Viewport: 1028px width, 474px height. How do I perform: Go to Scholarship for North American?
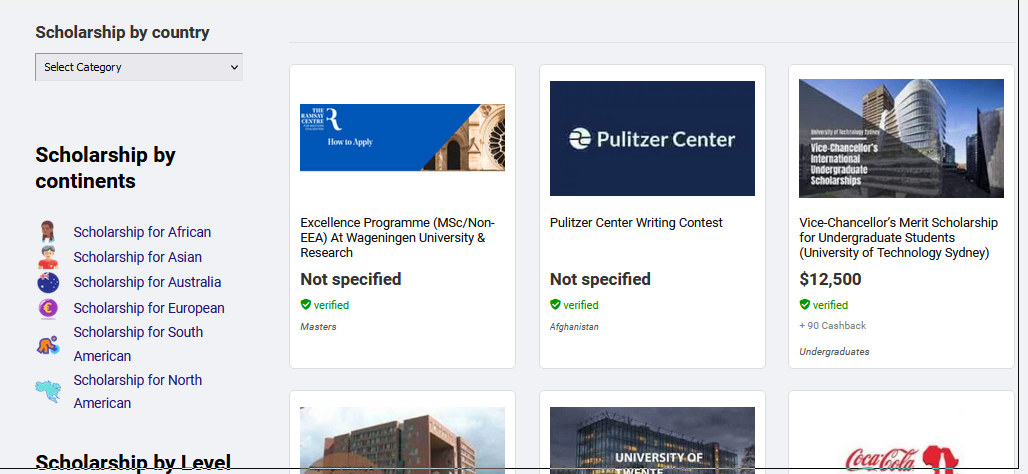(x=138, y=391)
